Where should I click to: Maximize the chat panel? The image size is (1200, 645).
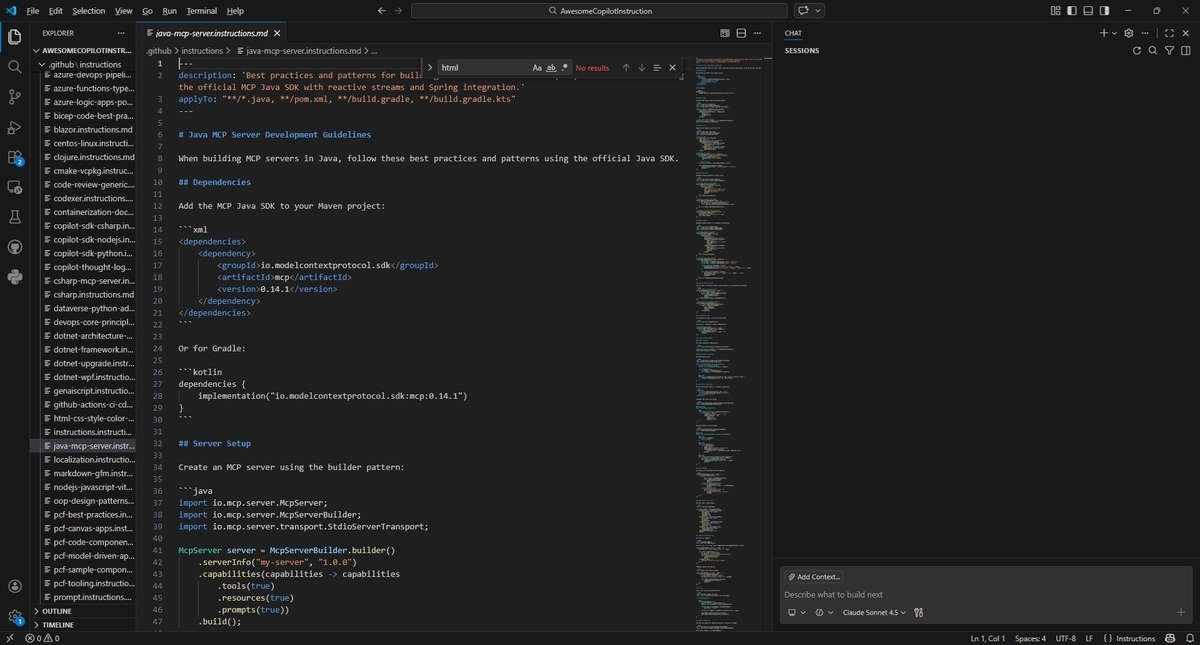click(x=1169, y=33)
